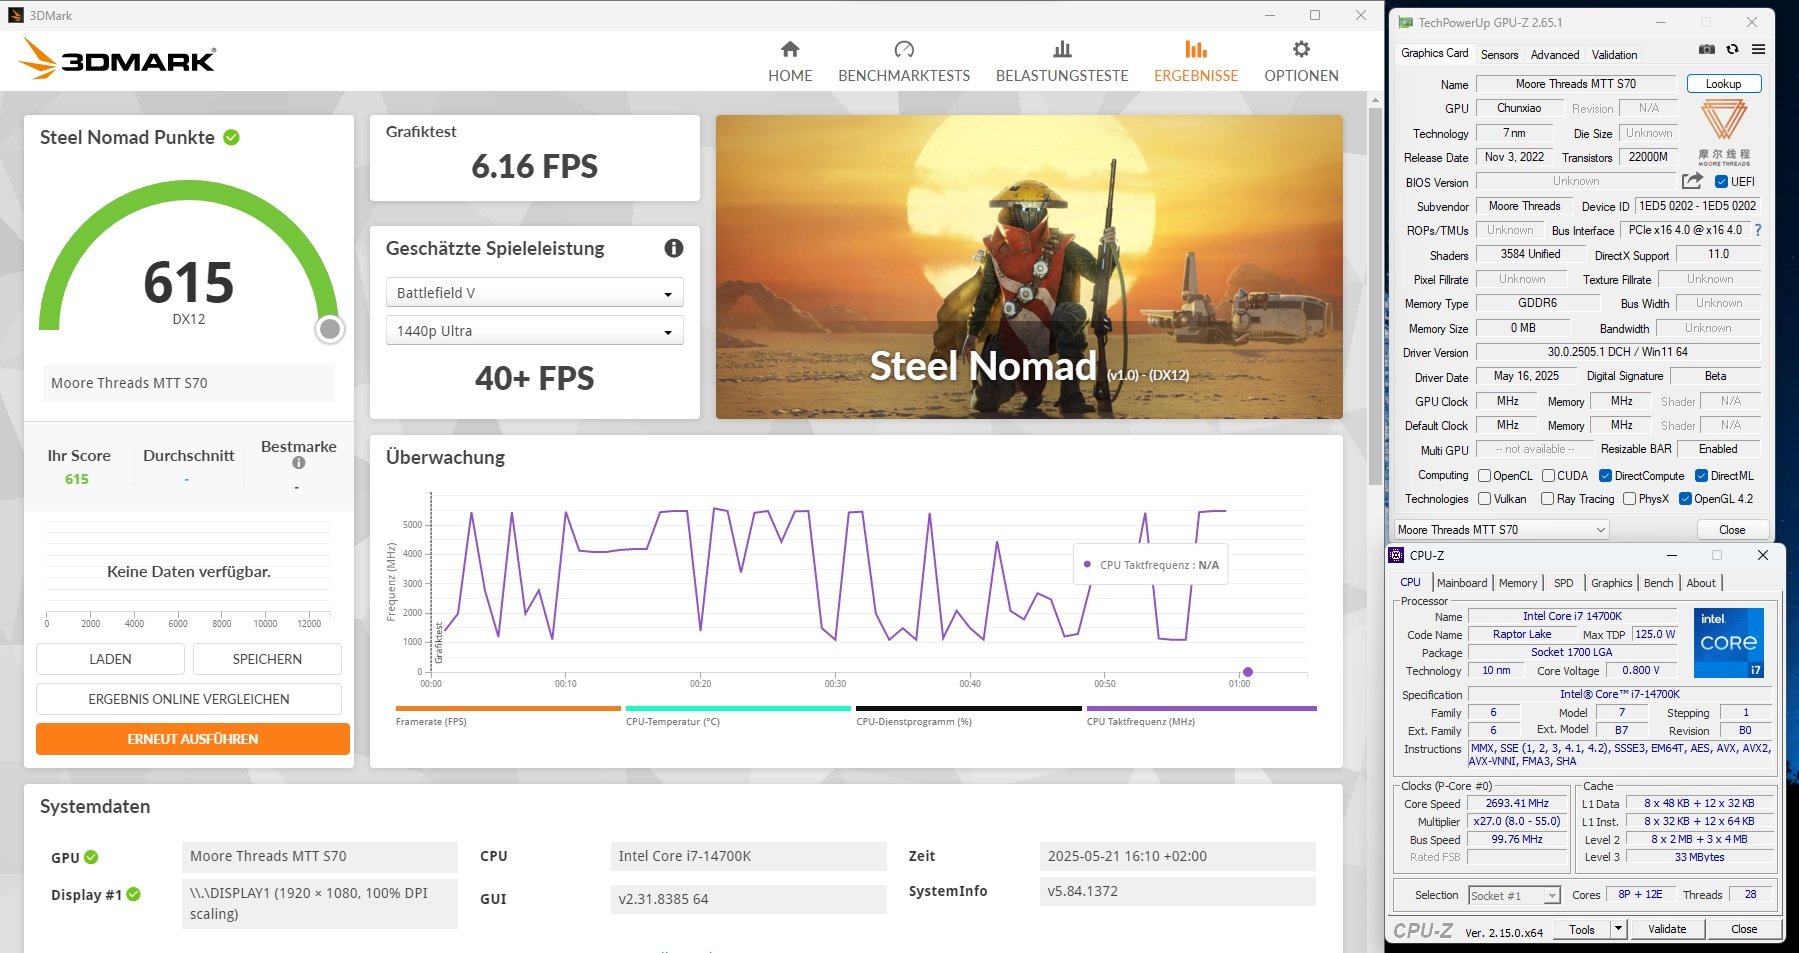Image resolution: width=1799 pixels, height=953 pixels.
Task: Open ERGEBNISSE results icon in 3DMark
Action: (1196, 49)
